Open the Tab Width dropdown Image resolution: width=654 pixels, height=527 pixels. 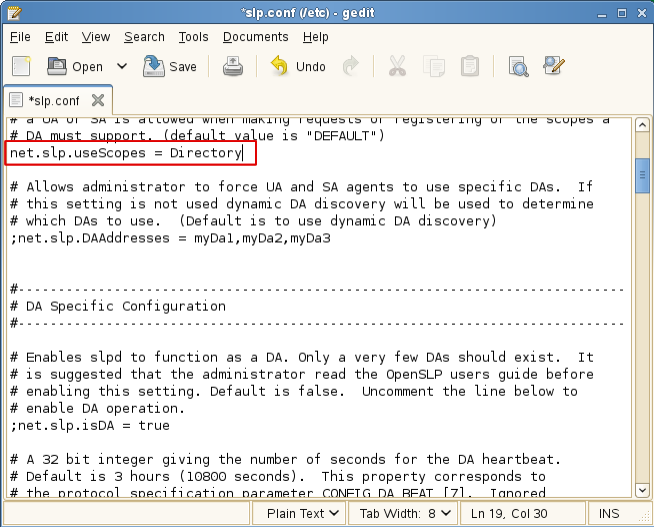pos(403,513)
